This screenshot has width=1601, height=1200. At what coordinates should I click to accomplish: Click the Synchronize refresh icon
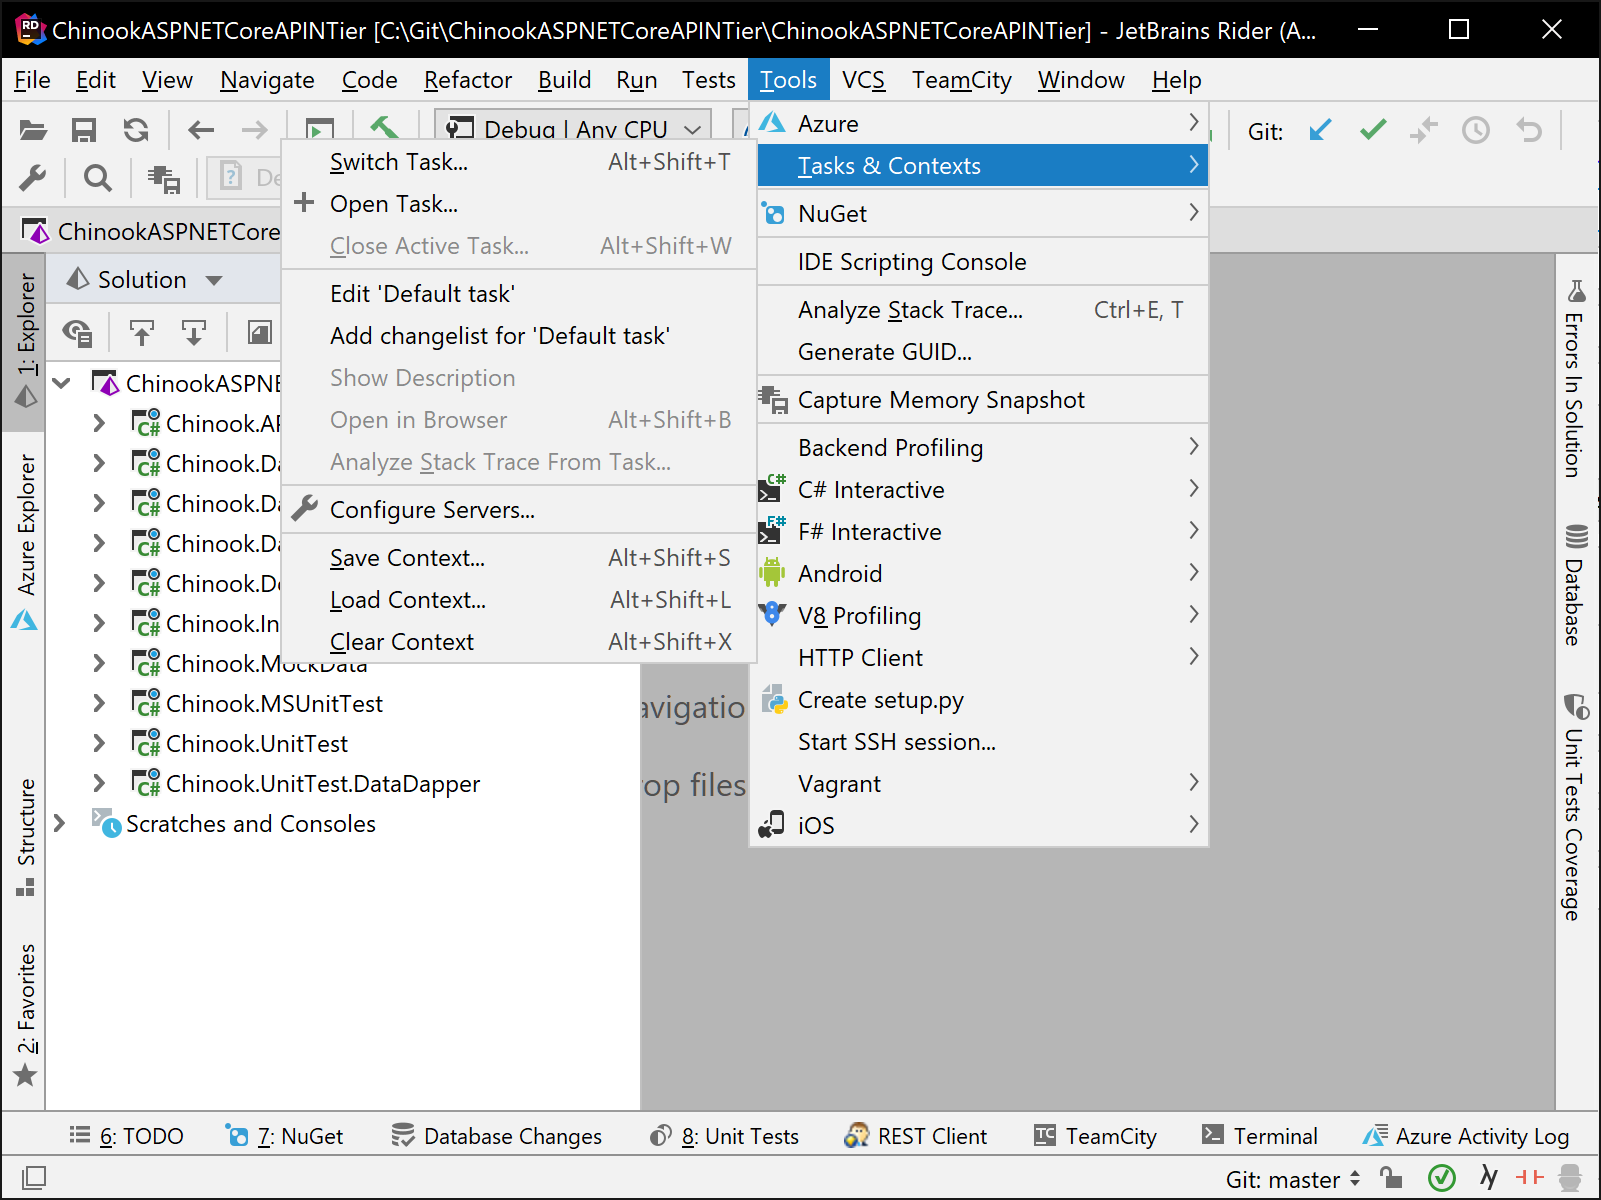136,130
